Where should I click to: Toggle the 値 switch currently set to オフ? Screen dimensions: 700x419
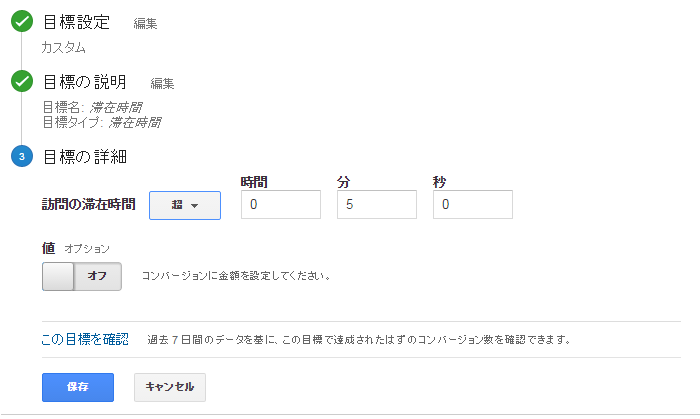tap(82, 277)
